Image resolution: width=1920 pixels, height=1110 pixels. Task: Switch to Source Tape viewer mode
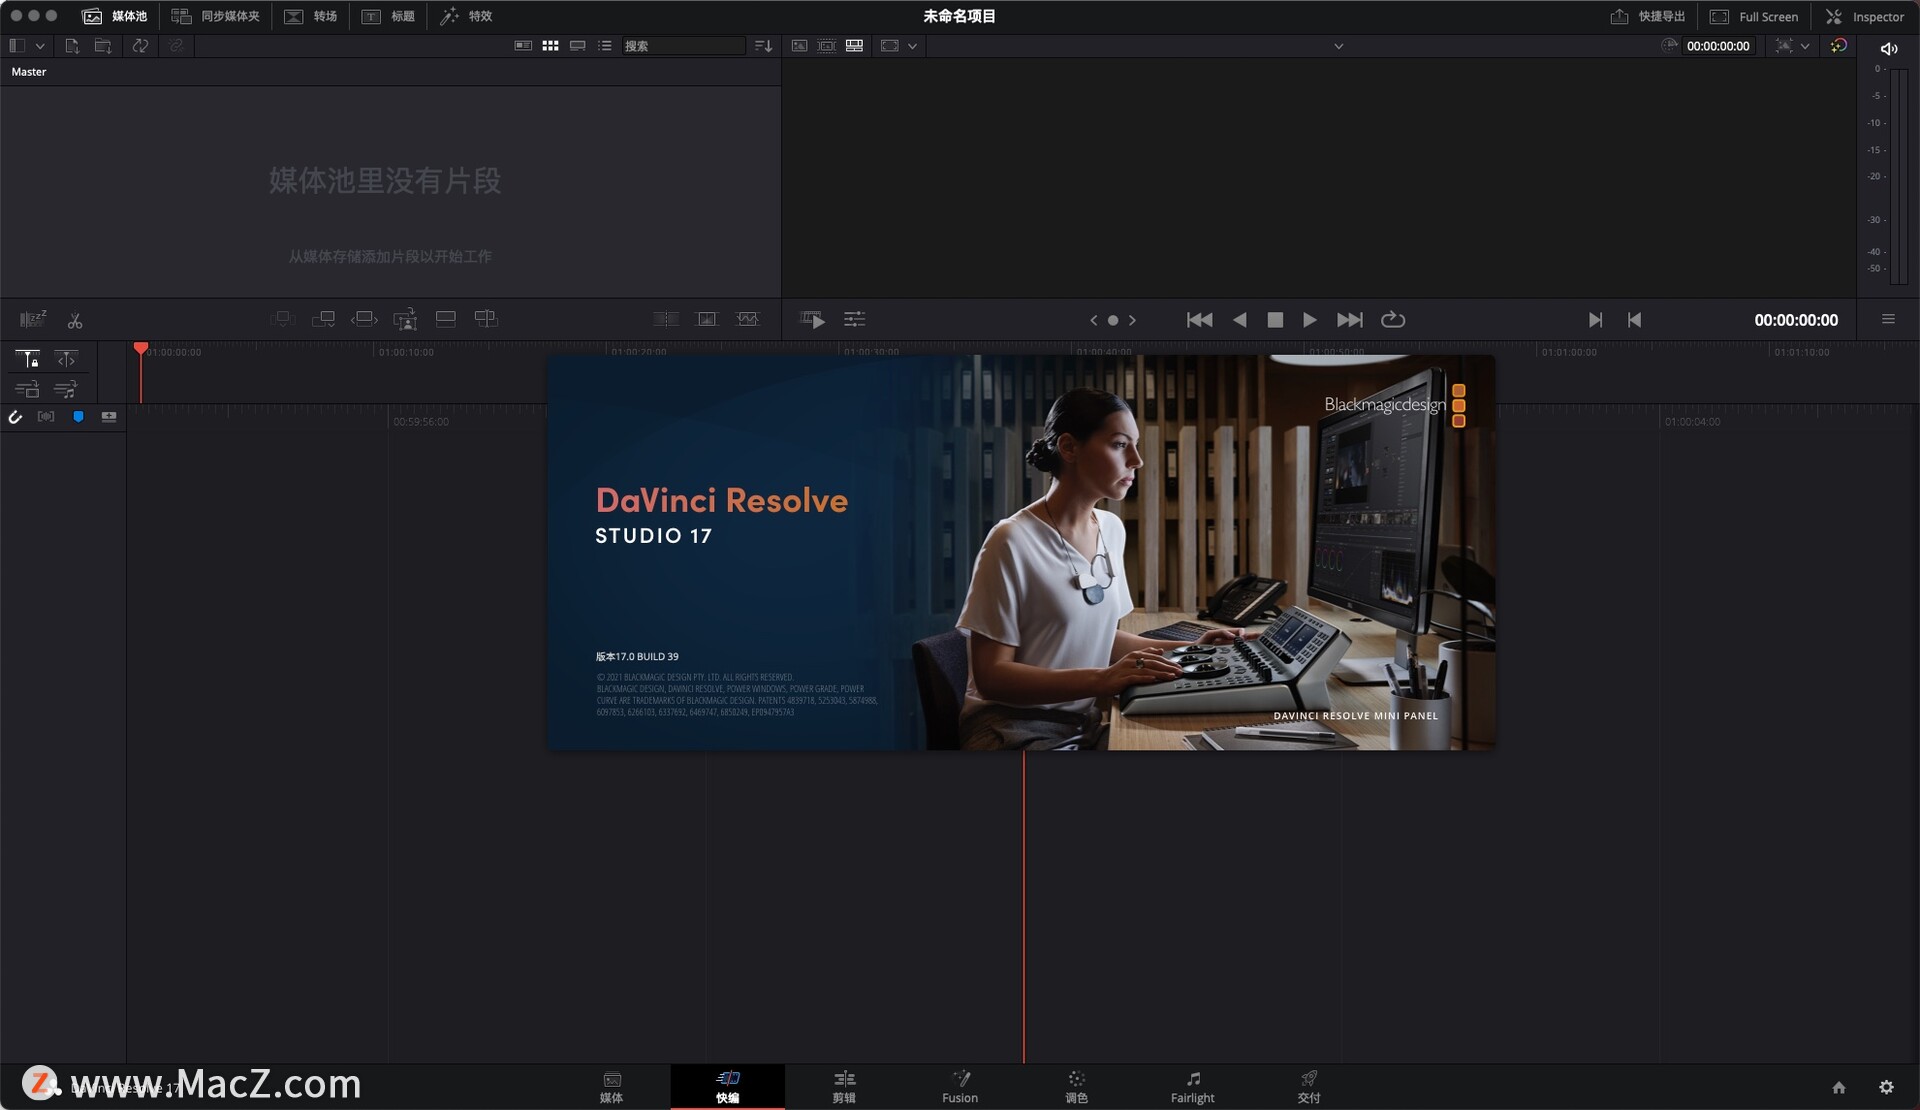[827, 46]
